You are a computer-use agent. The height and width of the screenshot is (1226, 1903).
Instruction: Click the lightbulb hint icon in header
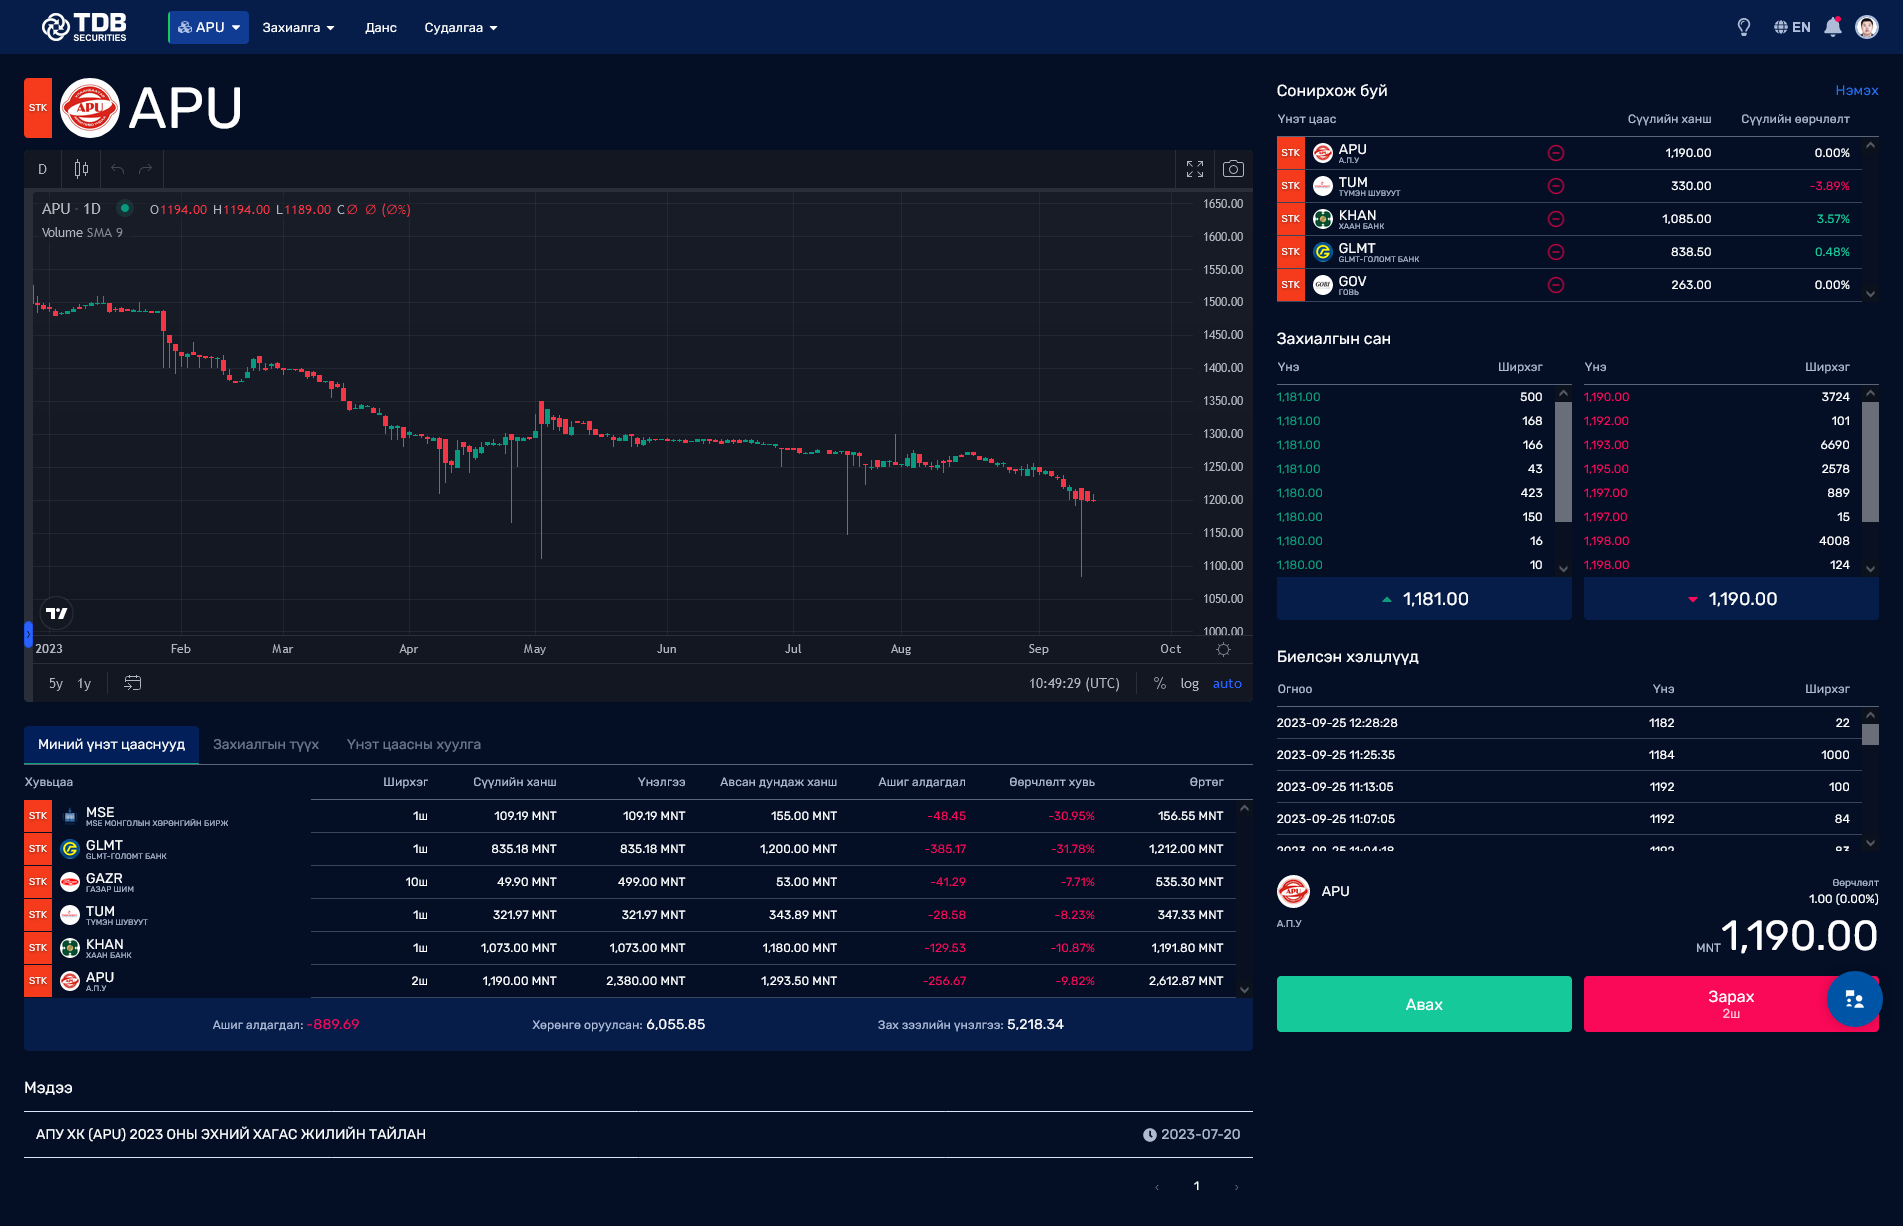coord(1744,27)
